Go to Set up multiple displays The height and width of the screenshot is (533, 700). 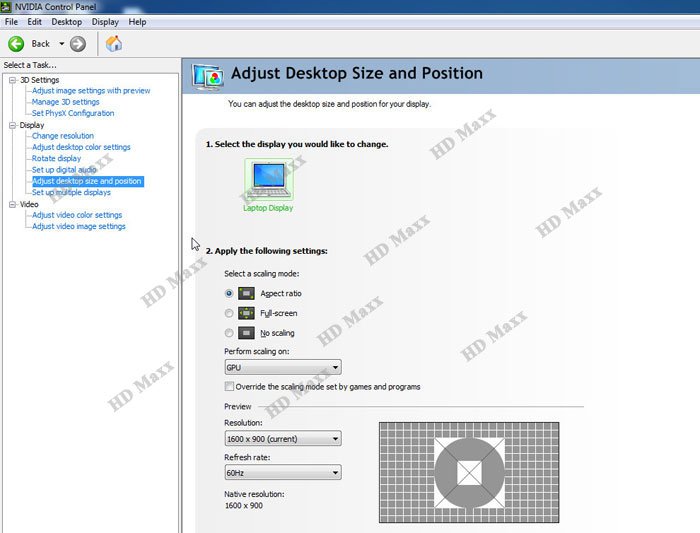[71, 192]
